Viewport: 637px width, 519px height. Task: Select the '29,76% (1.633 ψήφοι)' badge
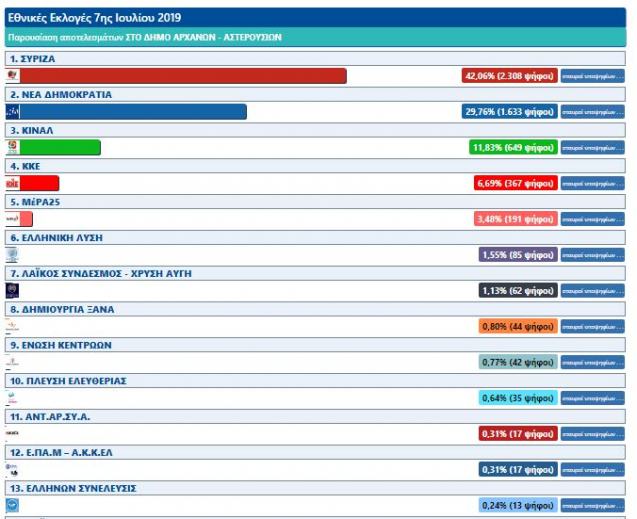point(509,112)
